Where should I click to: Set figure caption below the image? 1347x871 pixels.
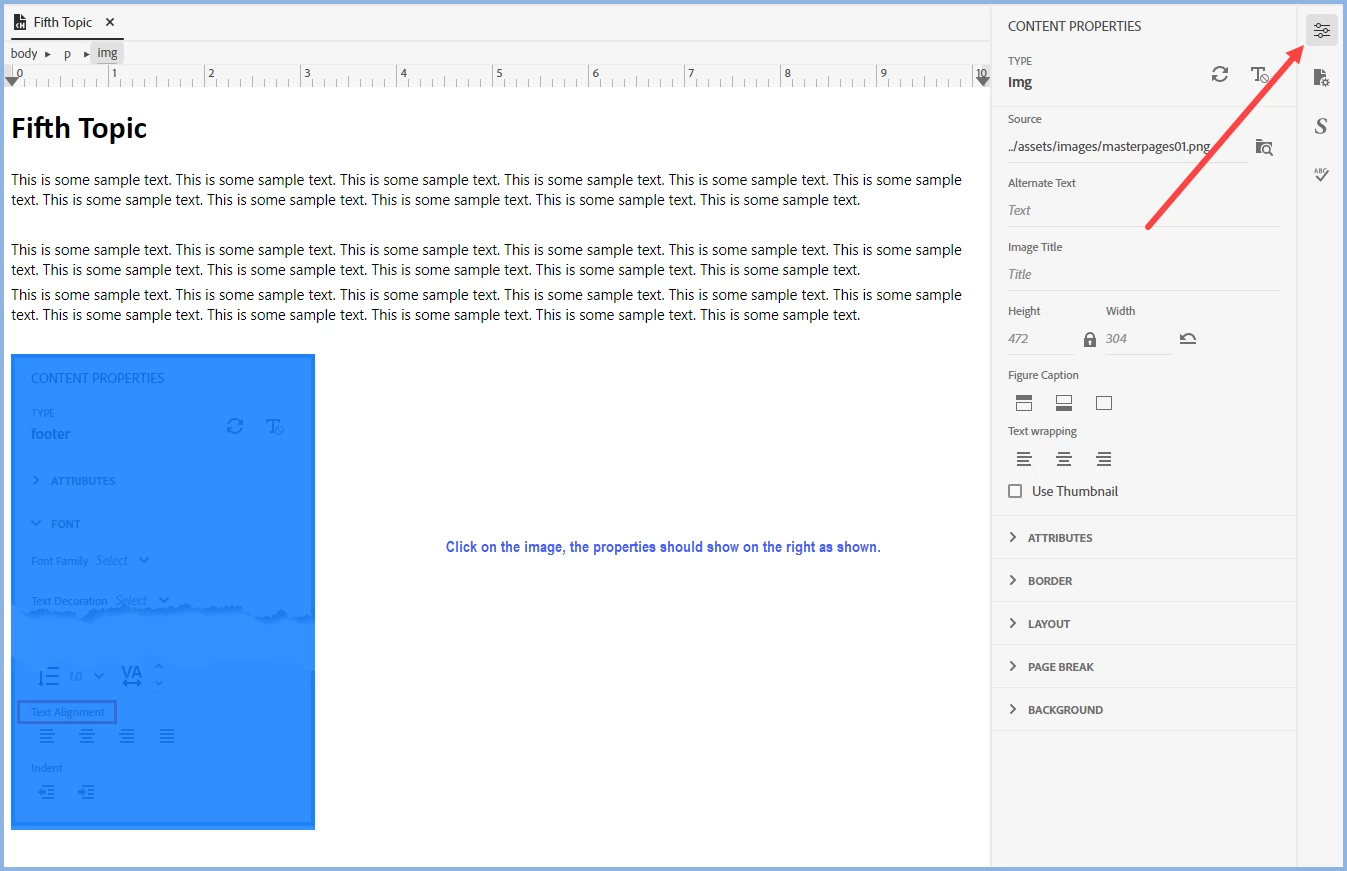1064,403
